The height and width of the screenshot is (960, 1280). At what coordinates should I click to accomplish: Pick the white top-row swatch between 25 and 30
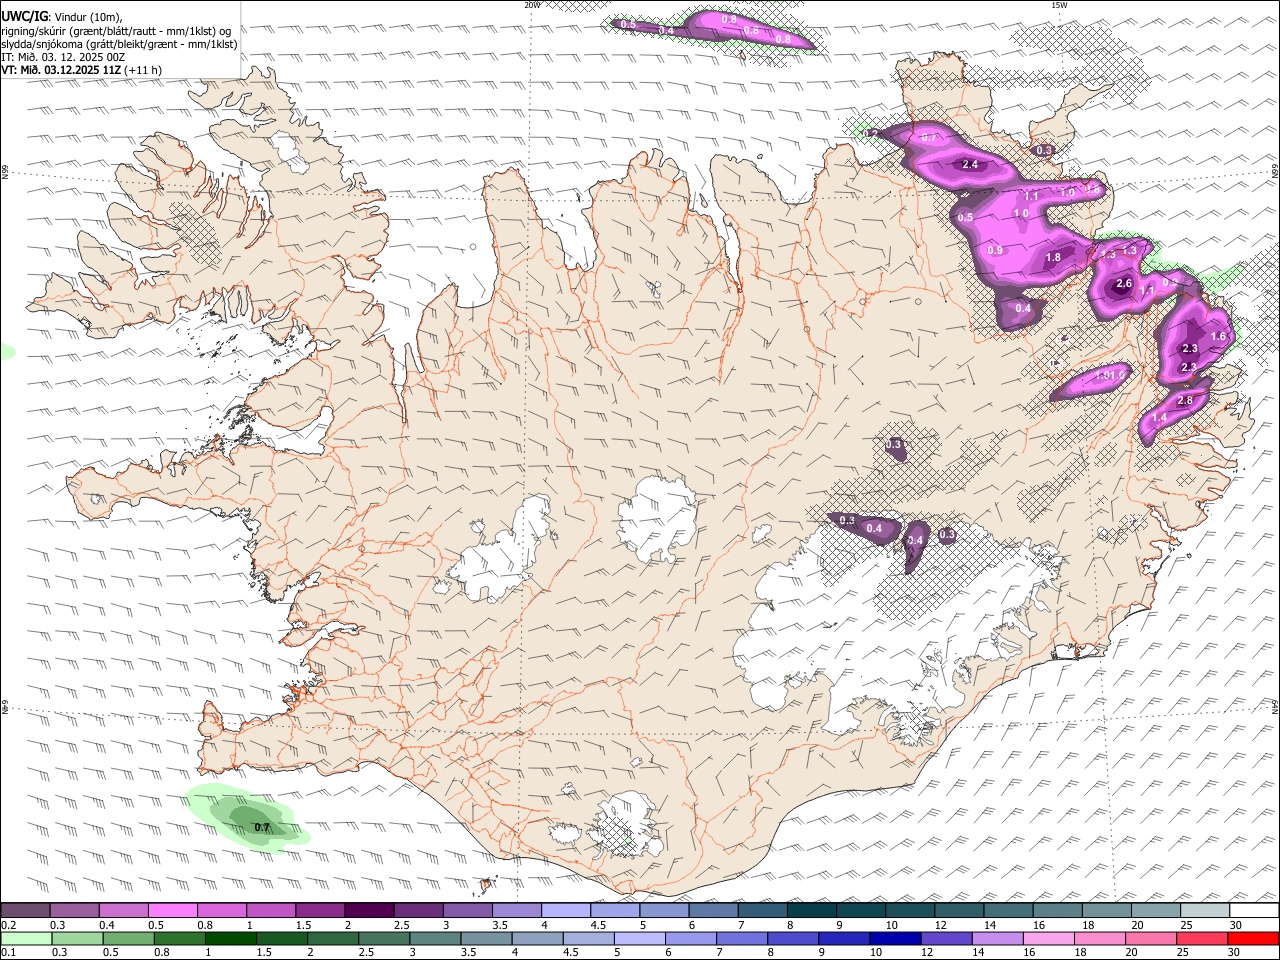click(1205, 910)
